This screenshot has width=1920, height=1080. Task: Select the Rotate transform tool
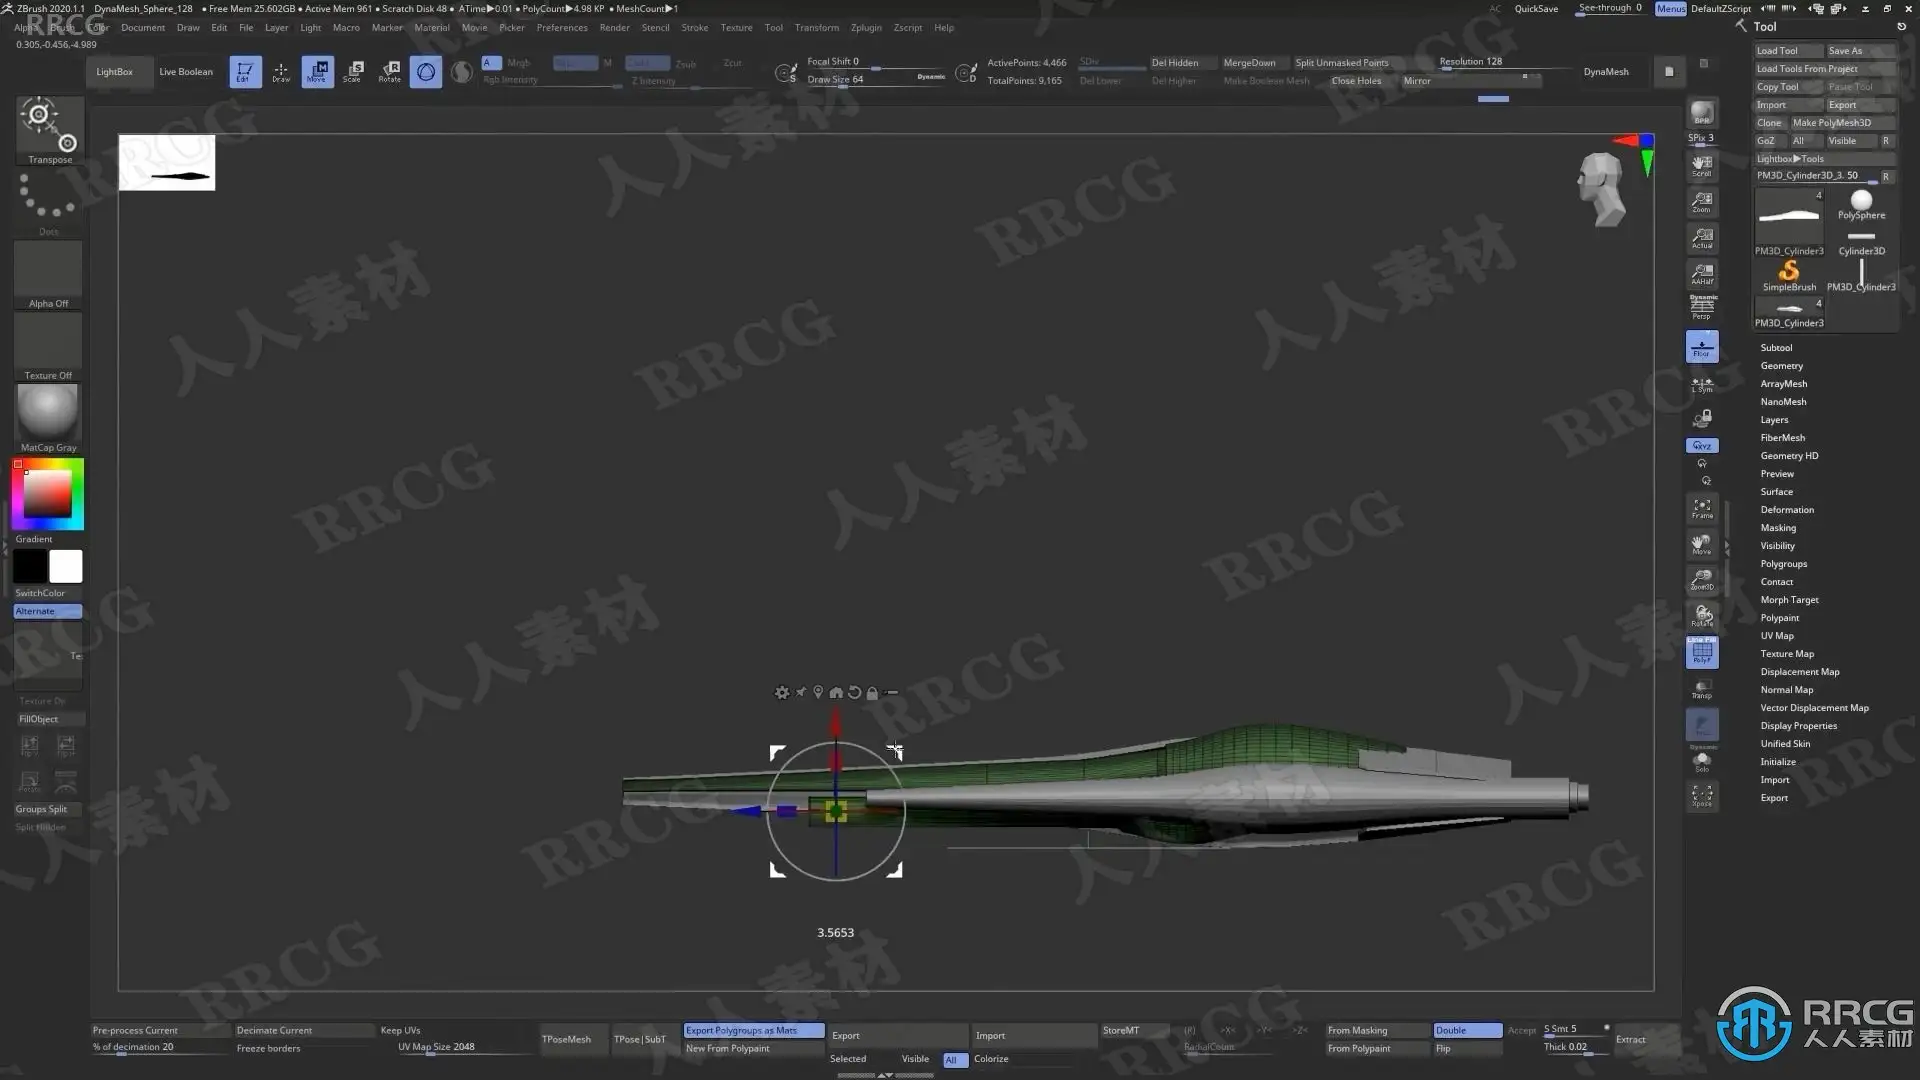tap(390, 71)
